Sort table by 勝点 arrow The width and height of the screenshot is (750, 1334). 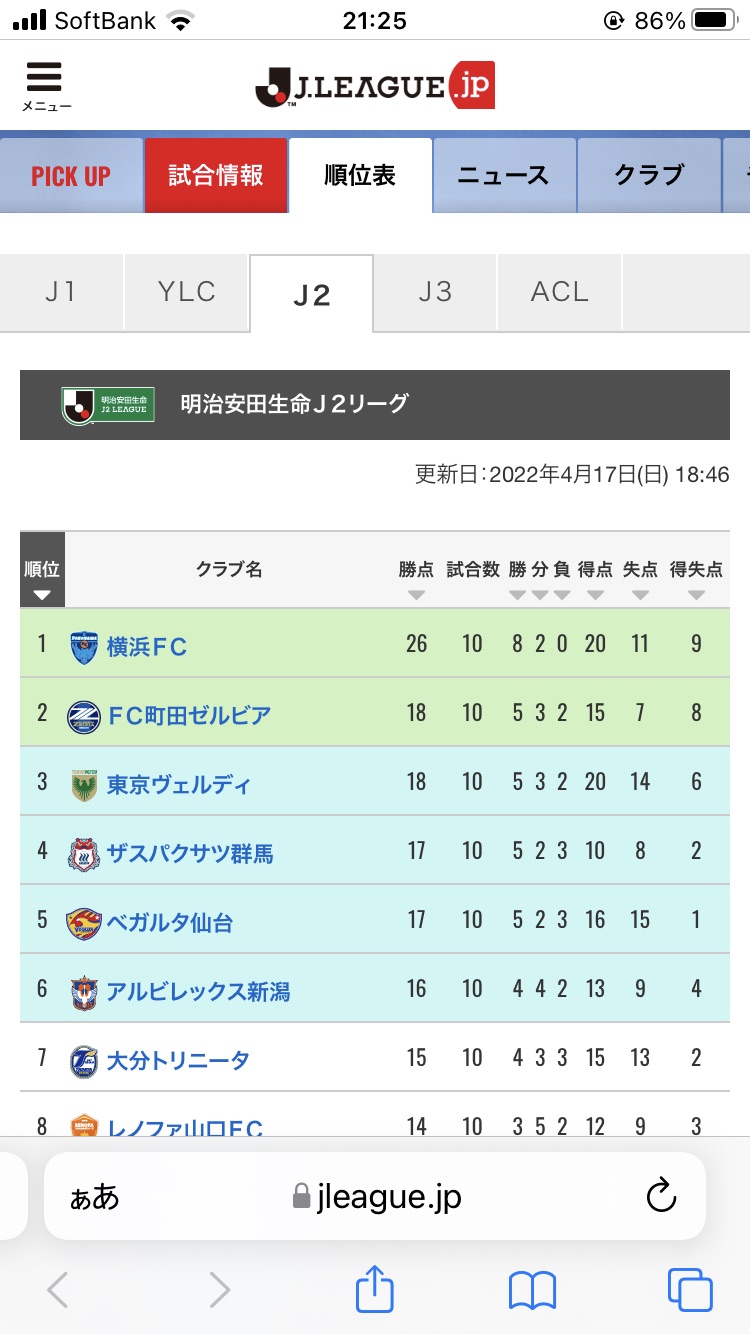[417, 595]
